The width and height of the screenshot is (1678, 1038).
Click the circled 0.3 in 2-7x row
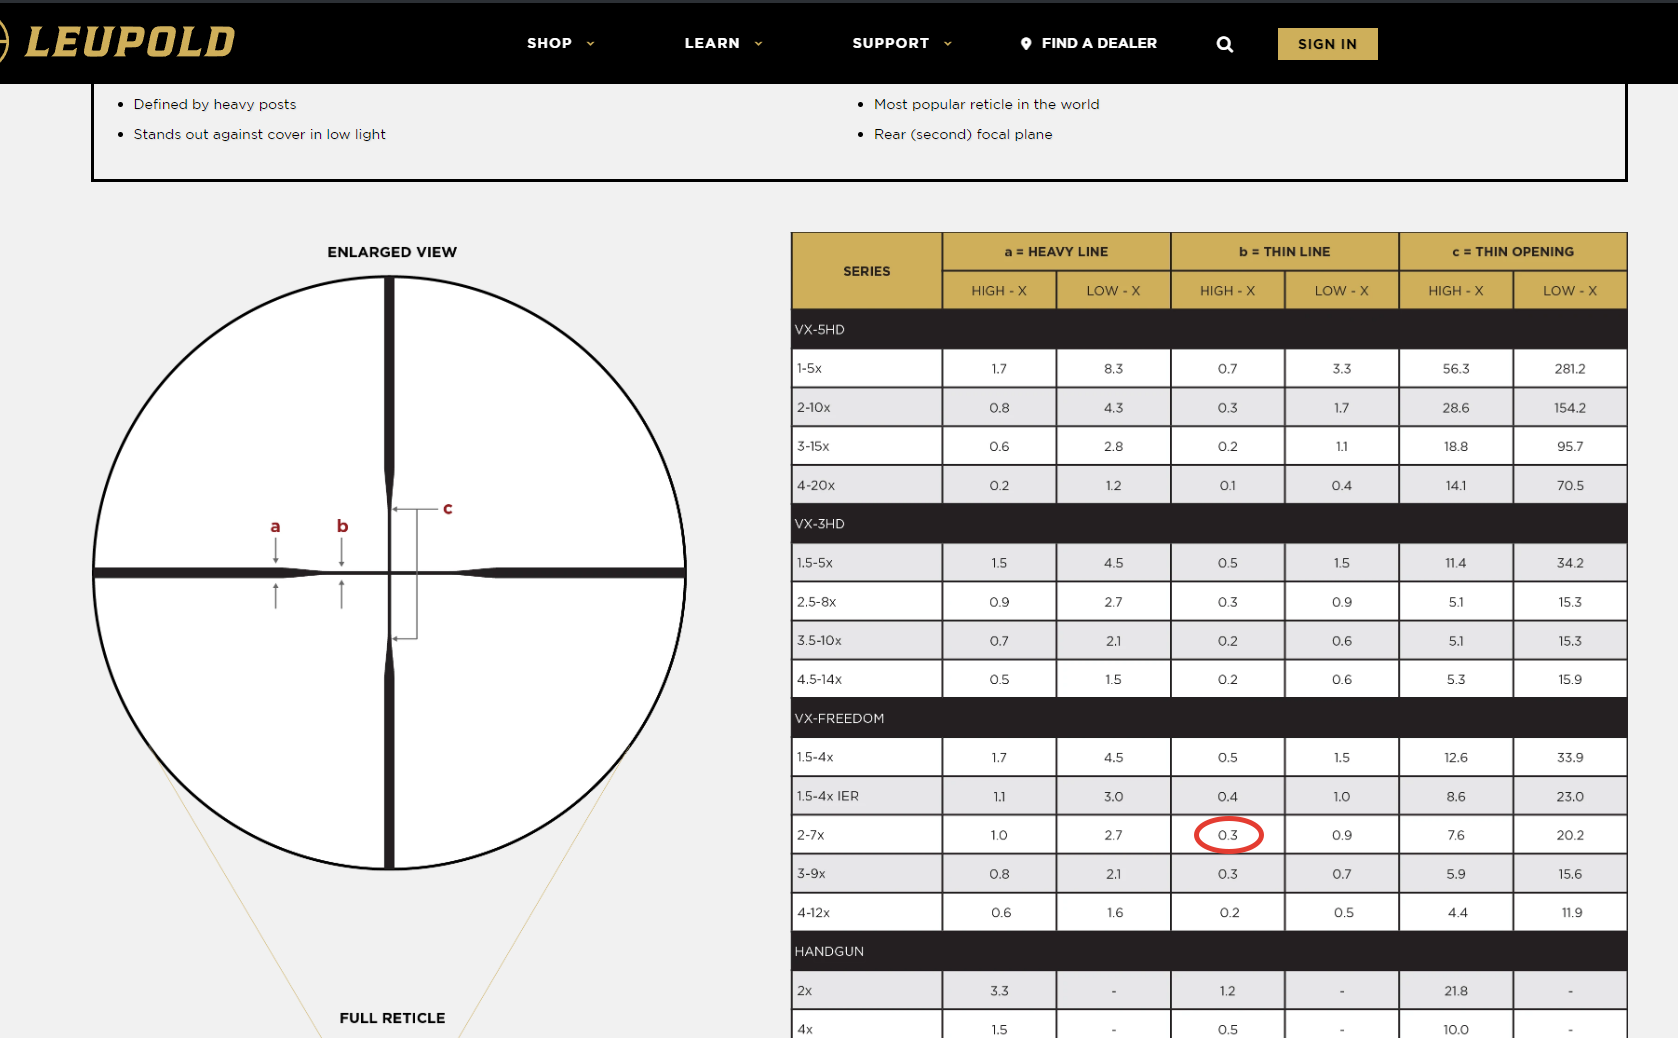pyautogui.click(x=1228, y=835)
